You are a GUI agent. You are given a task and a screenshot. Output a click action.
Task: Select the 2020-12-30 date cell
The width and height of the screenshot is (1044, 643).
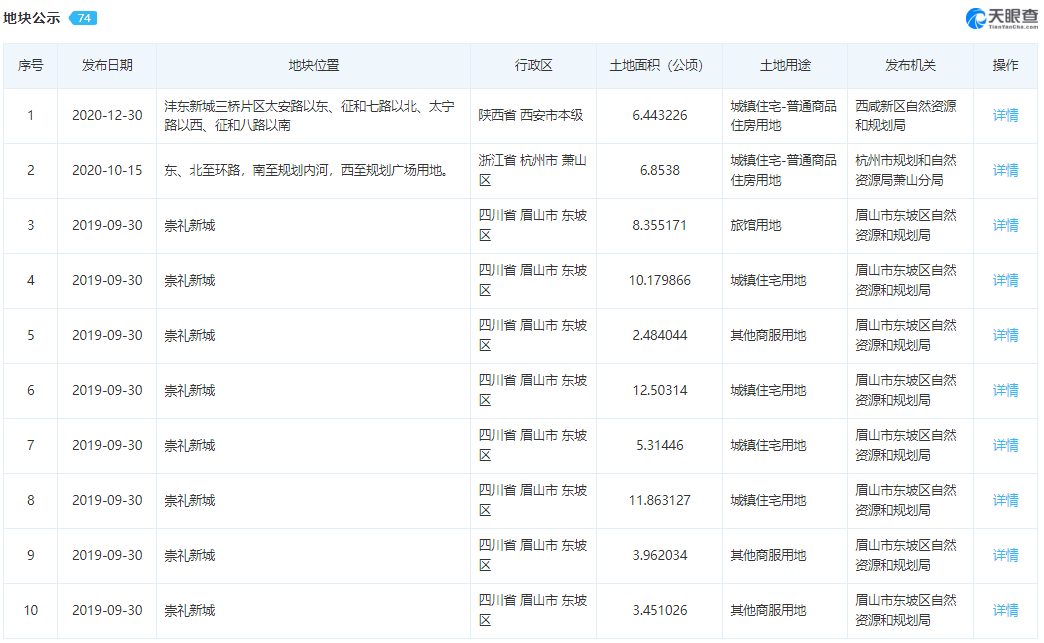point(107,115)
